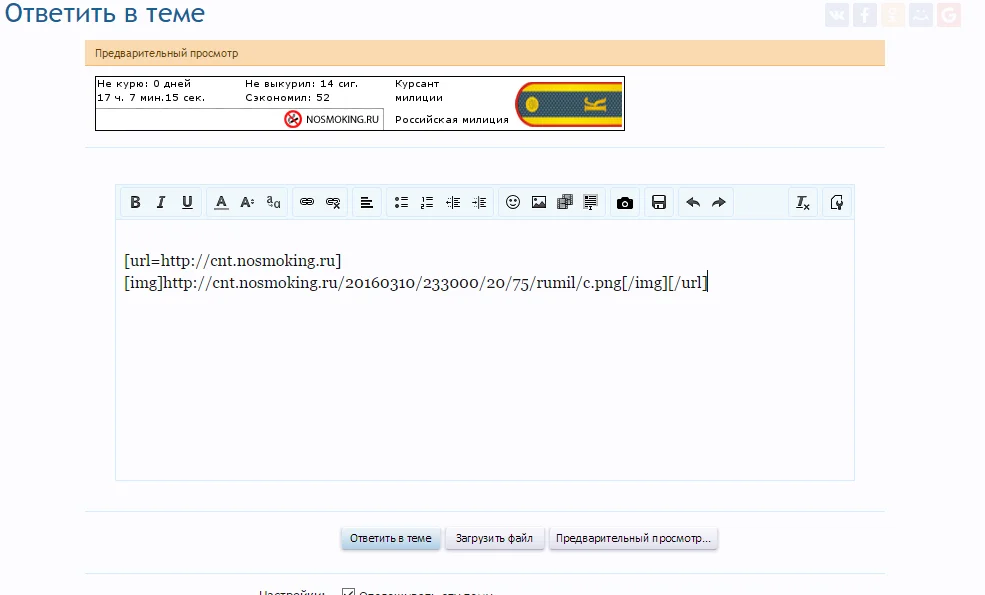The height and width of the screenshot is (595, 985).
Task: Insert a bulleted list
Action: point(401,202)
